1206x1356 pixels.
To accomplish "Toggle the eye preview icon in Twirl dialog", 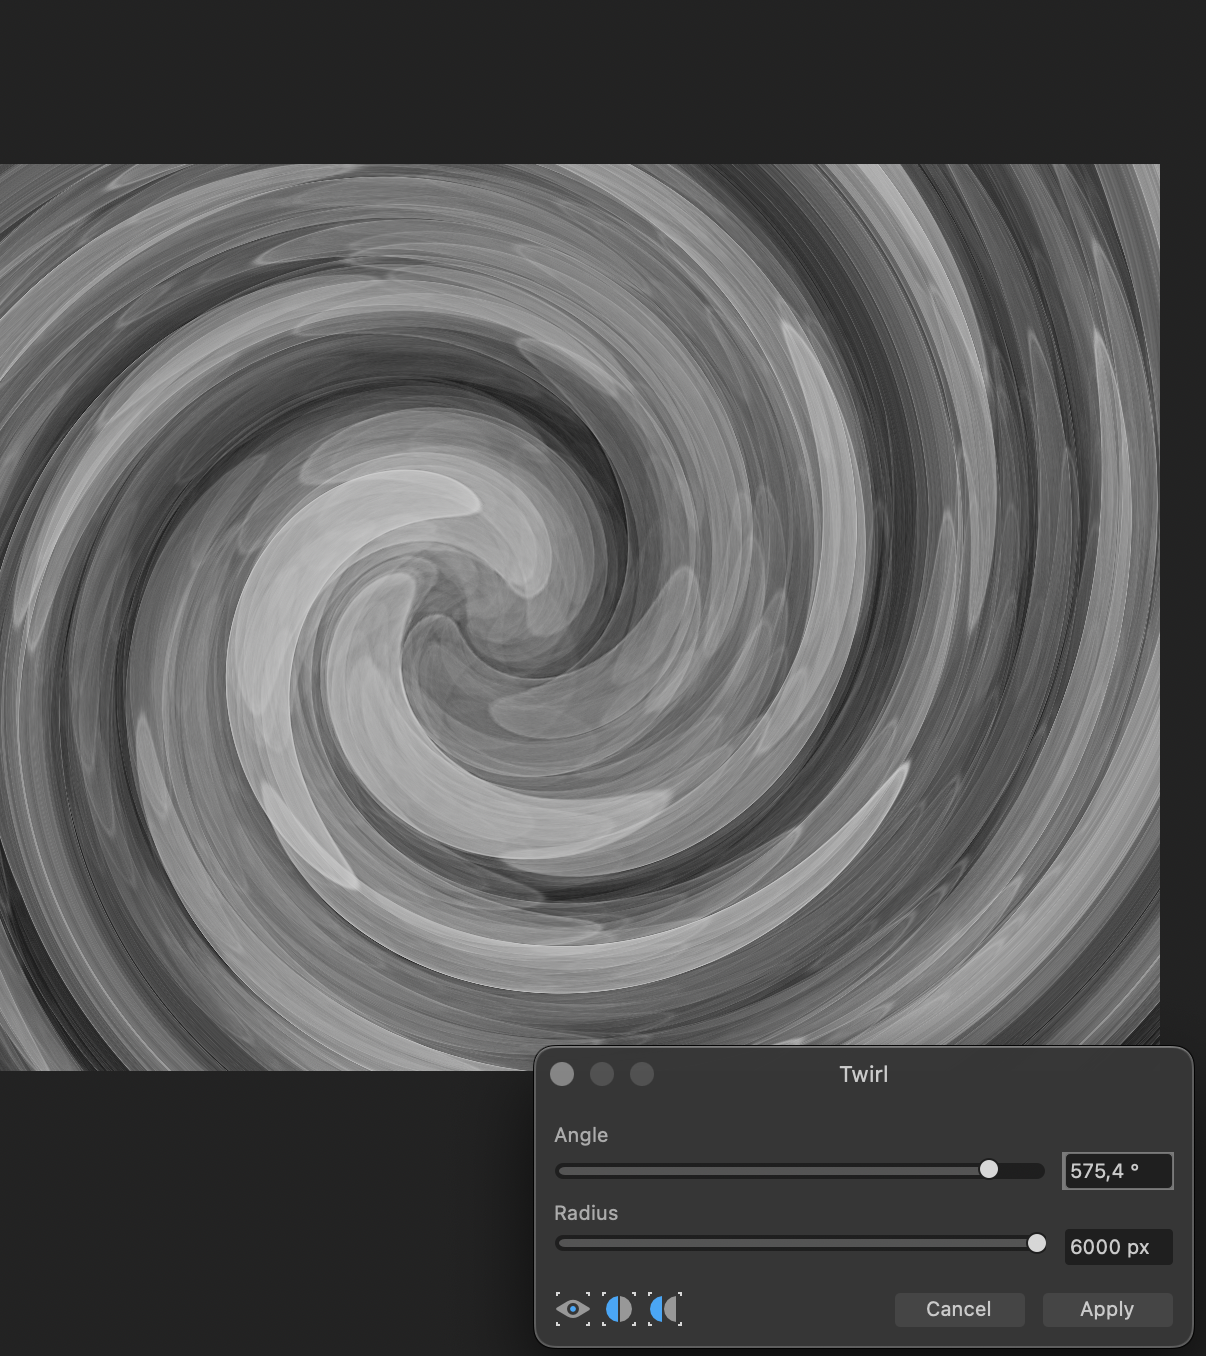I will click(x=572, y=1309).
